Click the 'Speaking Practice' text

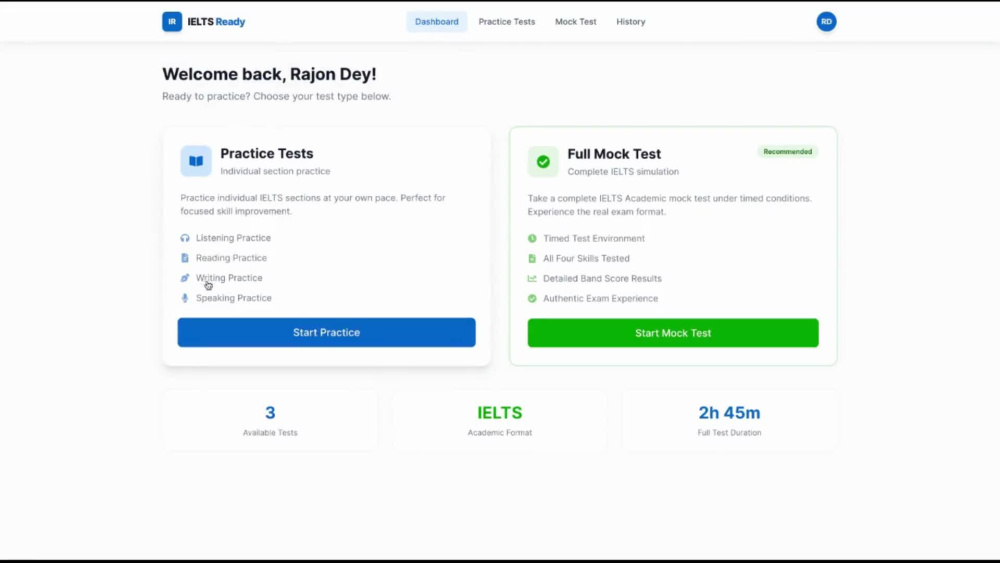(233, 298)
